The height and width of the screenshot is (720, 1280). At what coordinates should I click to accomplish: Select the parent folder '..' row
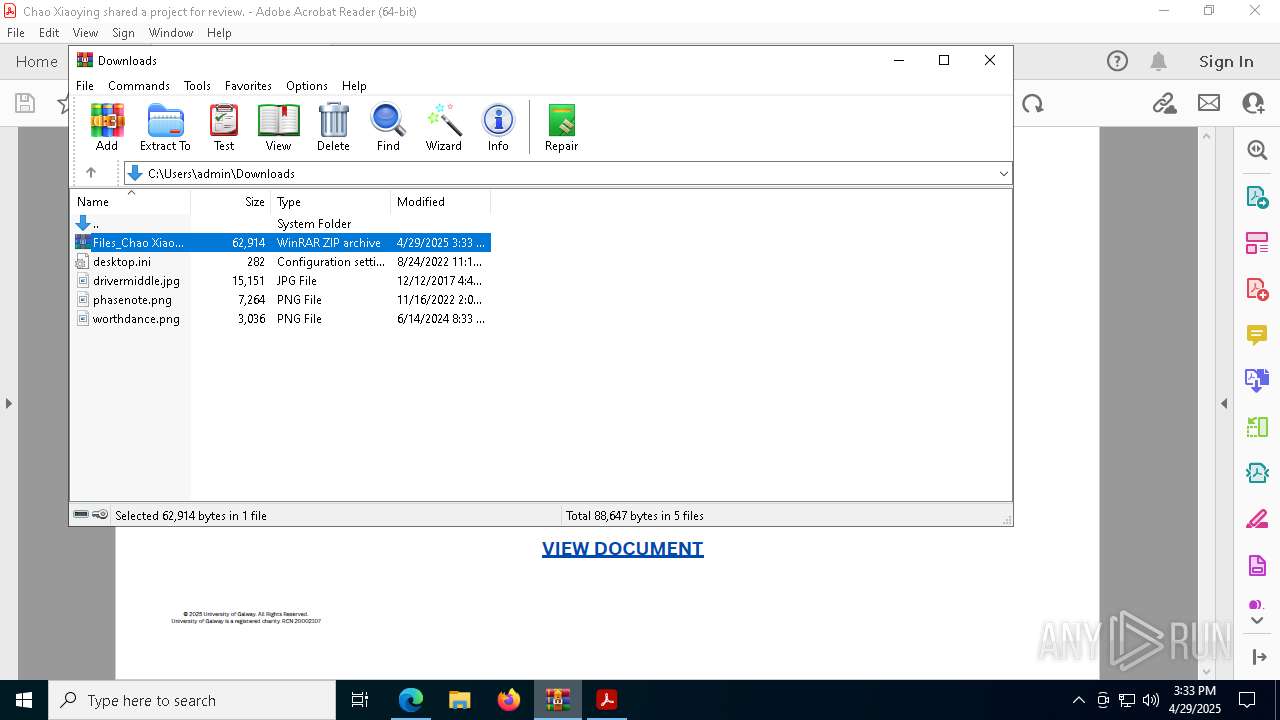pos(281,224)
